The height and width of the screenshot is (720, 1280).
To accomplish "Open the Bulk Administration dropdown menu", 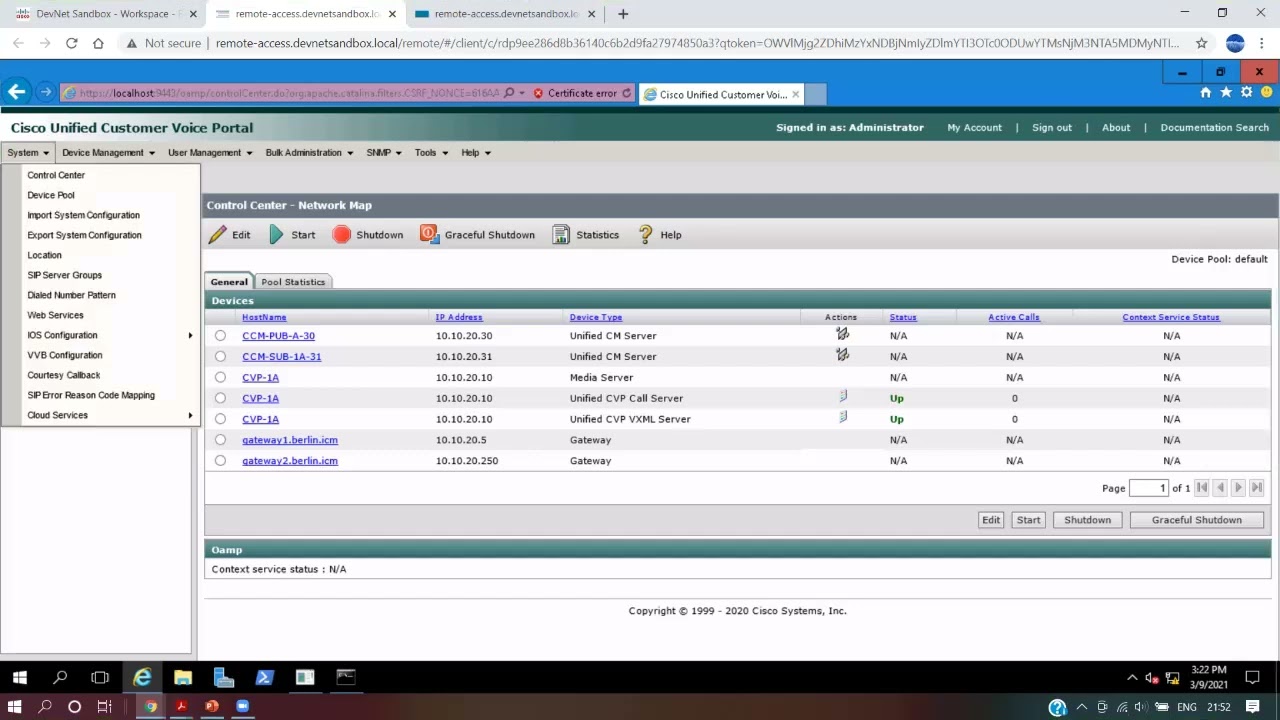I will 309,153.
